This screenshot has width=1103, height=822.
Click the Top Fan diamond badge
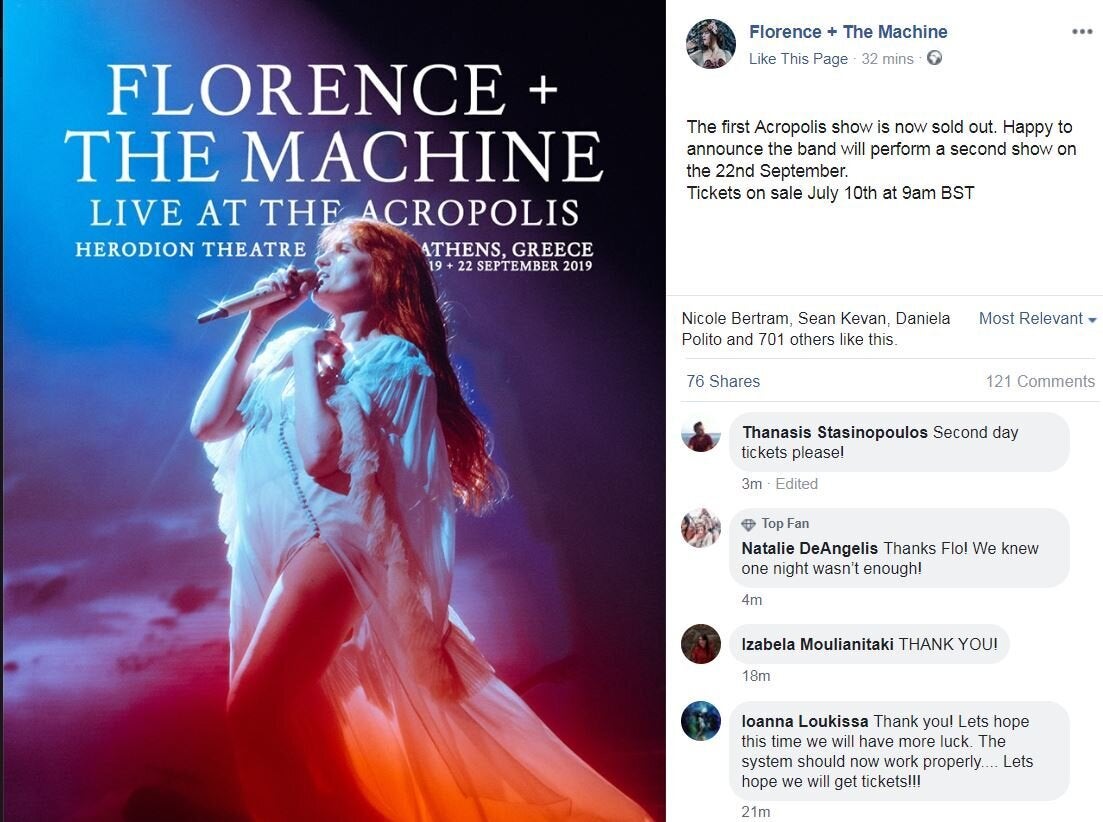tap(748, 524)
